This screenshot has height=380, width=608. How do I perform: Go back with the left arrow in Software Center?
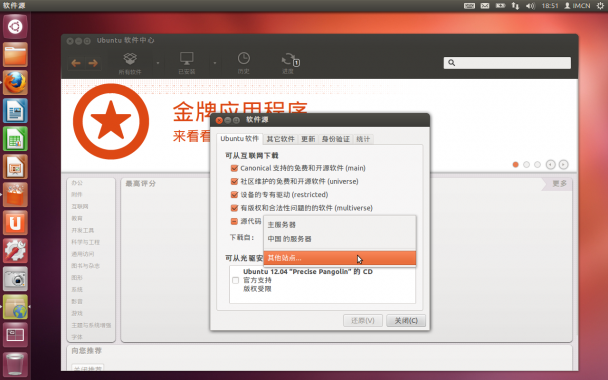click(x=76, y=63)
